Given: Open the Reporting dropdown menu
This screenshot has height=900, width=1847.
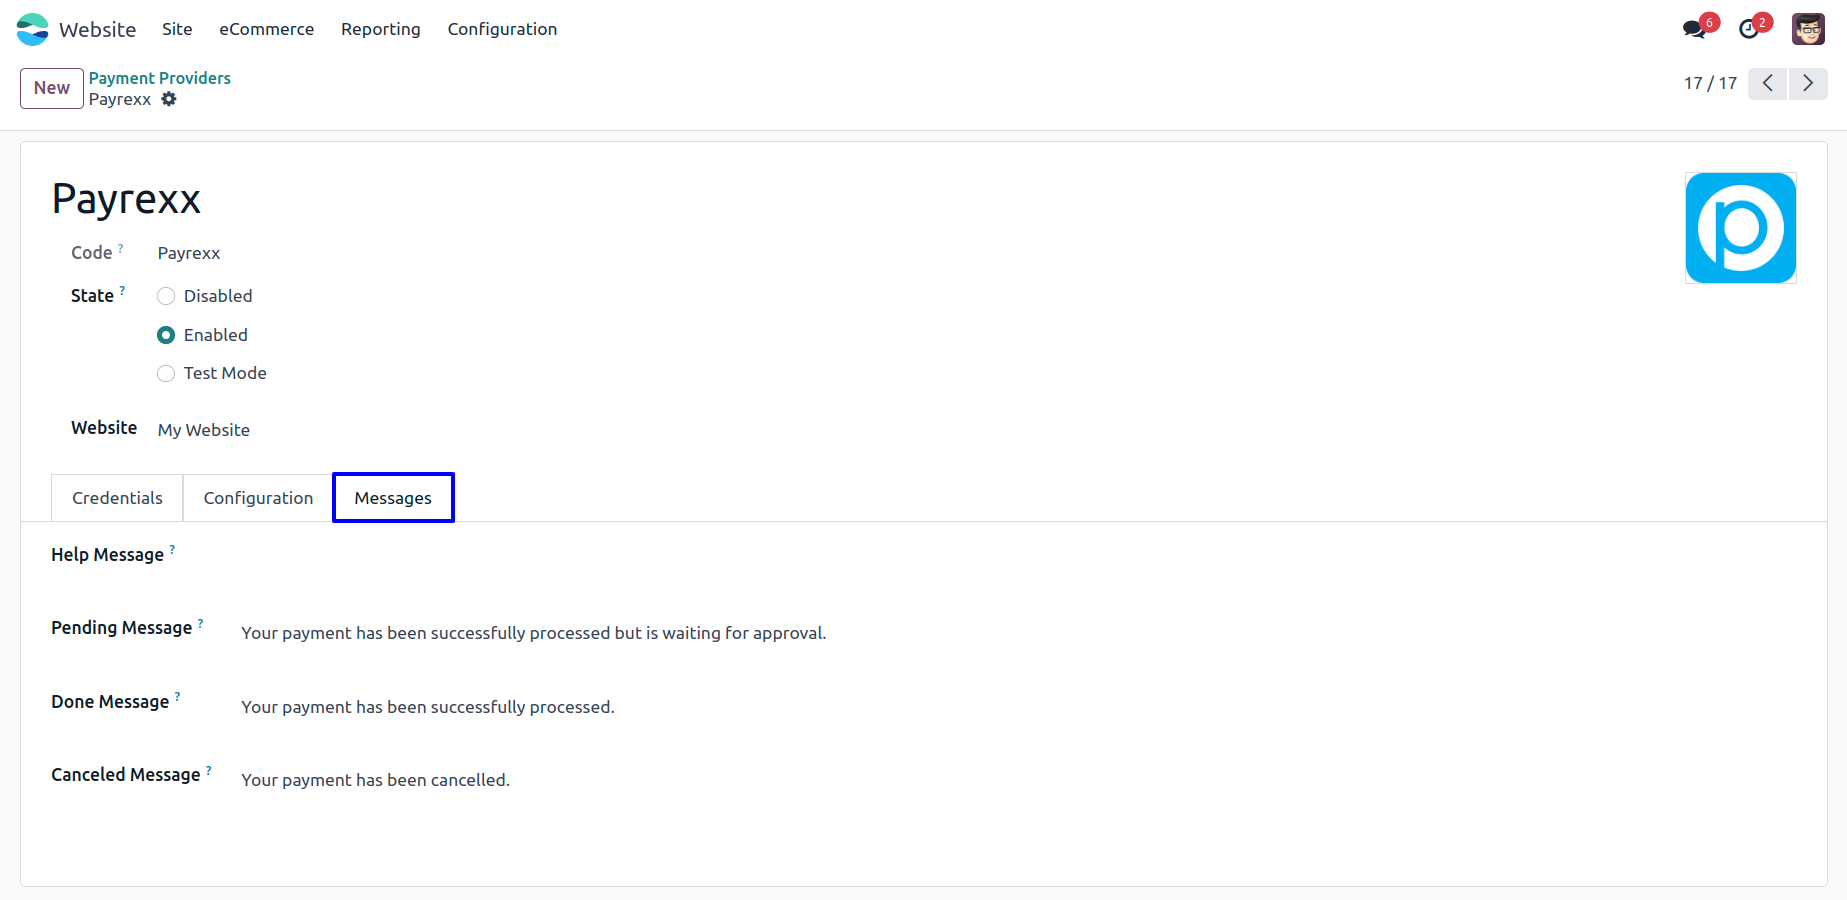Looking at the screenshot, I should (x=381, y=29).
